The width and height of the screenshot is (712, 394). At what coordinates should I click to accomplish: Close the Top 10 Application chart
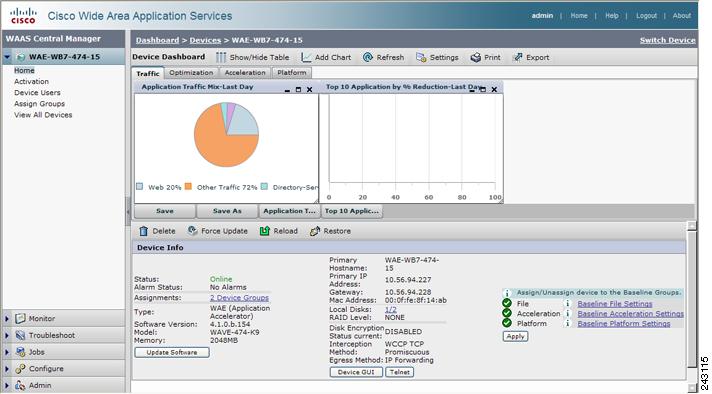pyautogui.click(x=494, y=90)
